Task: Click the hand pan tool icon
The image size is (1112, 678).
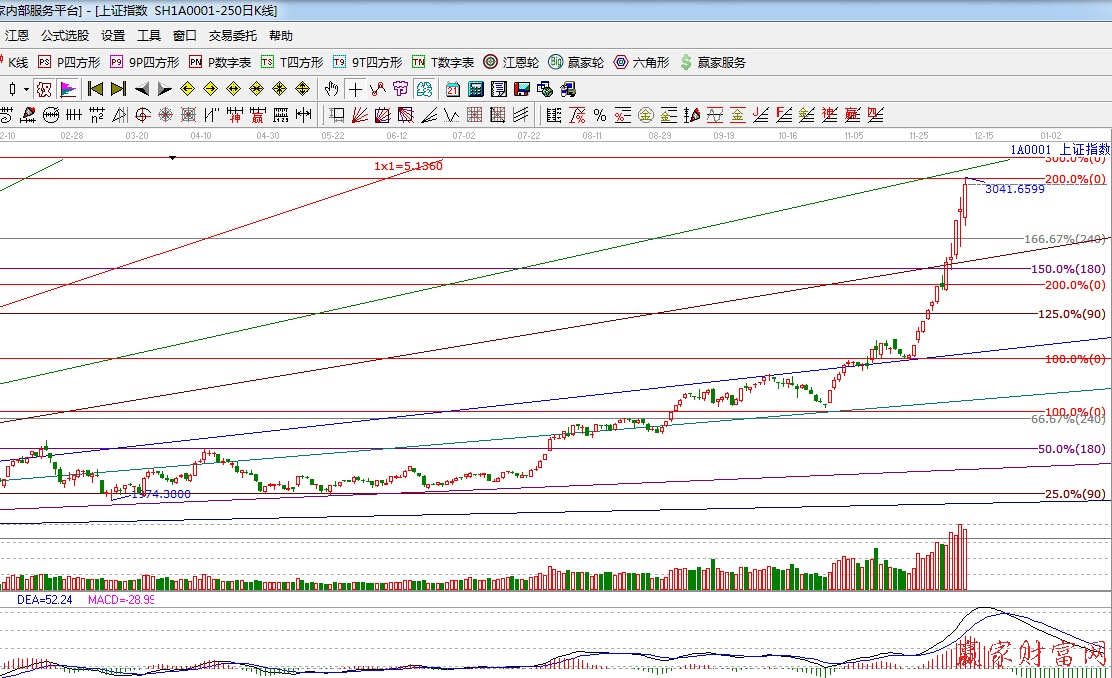Action: click(332, 89)
